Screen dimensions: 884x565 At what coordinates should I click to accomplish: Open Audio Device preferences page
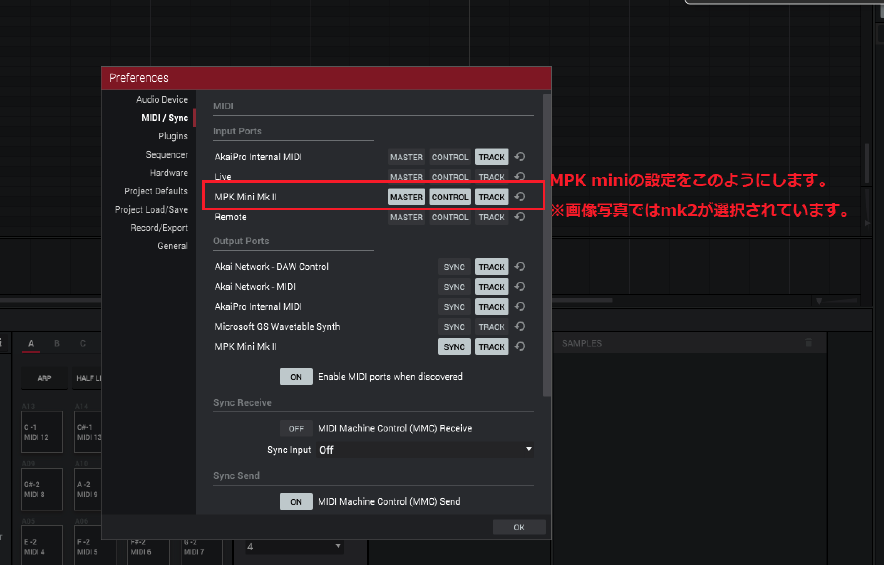[162, 99]
